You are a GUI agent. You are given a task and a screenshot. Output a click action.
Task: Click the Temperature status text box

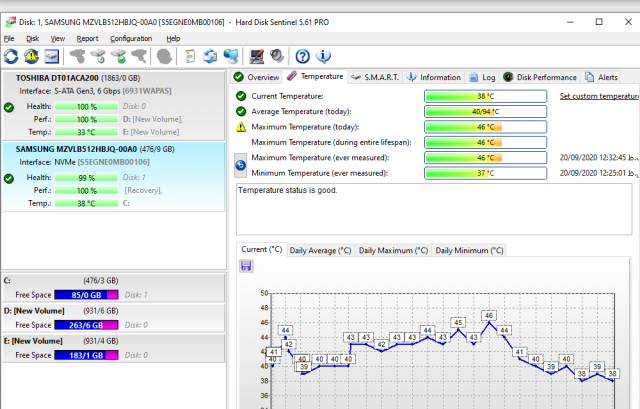coord(436,208)
